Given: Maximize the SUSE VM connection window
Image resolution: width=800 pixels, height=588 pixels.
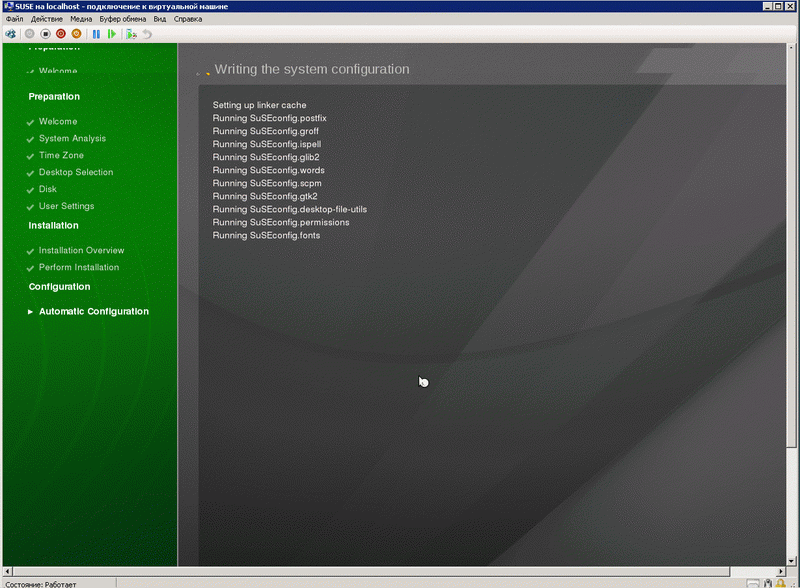Looking at the screenshot, I should pyautogui.click(x=778, y=6).
